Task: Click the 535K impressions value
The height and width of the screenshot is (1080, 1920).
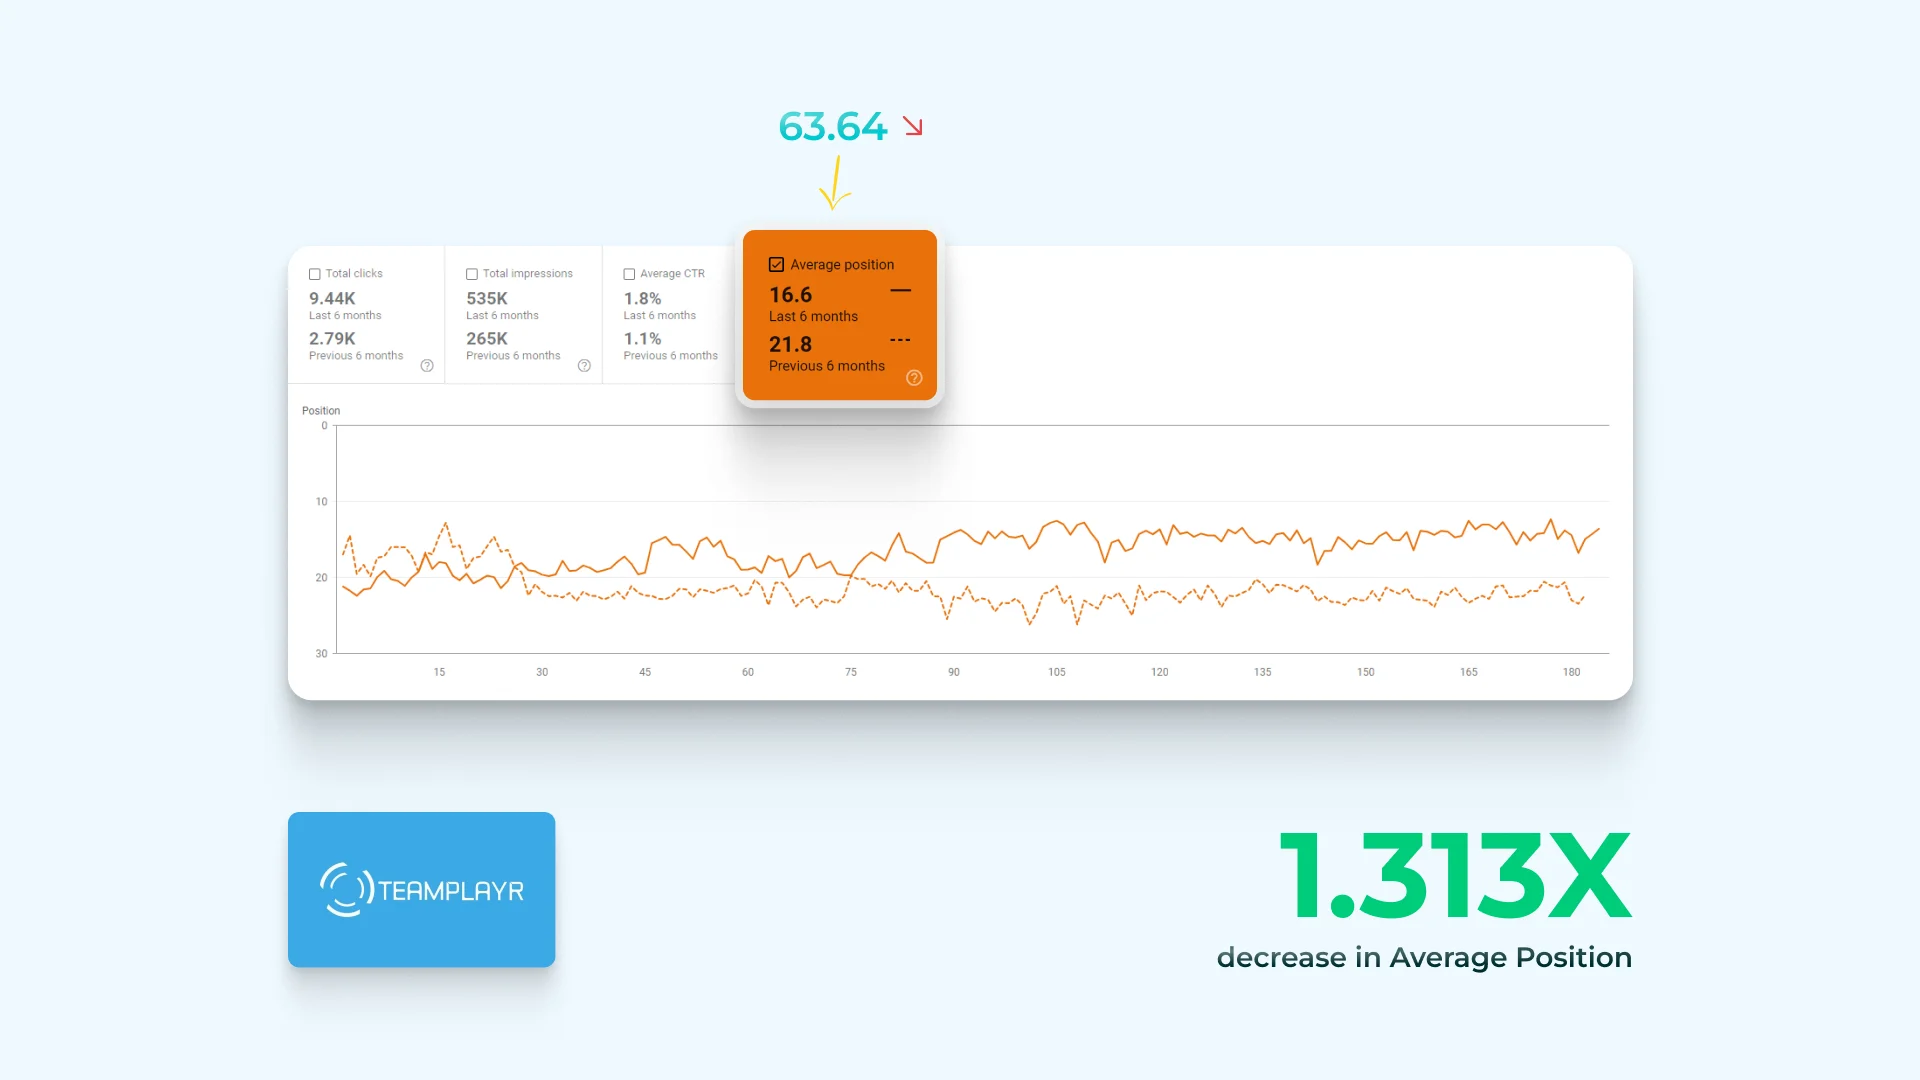Action: point(487,298)
